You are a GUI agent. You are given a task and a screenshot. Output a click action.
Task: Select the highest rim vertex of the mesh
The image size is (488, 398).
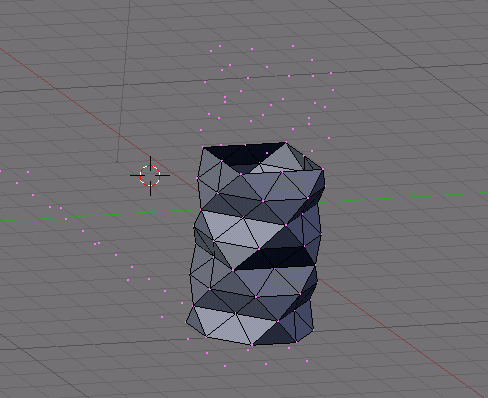(x=286, y=142)
